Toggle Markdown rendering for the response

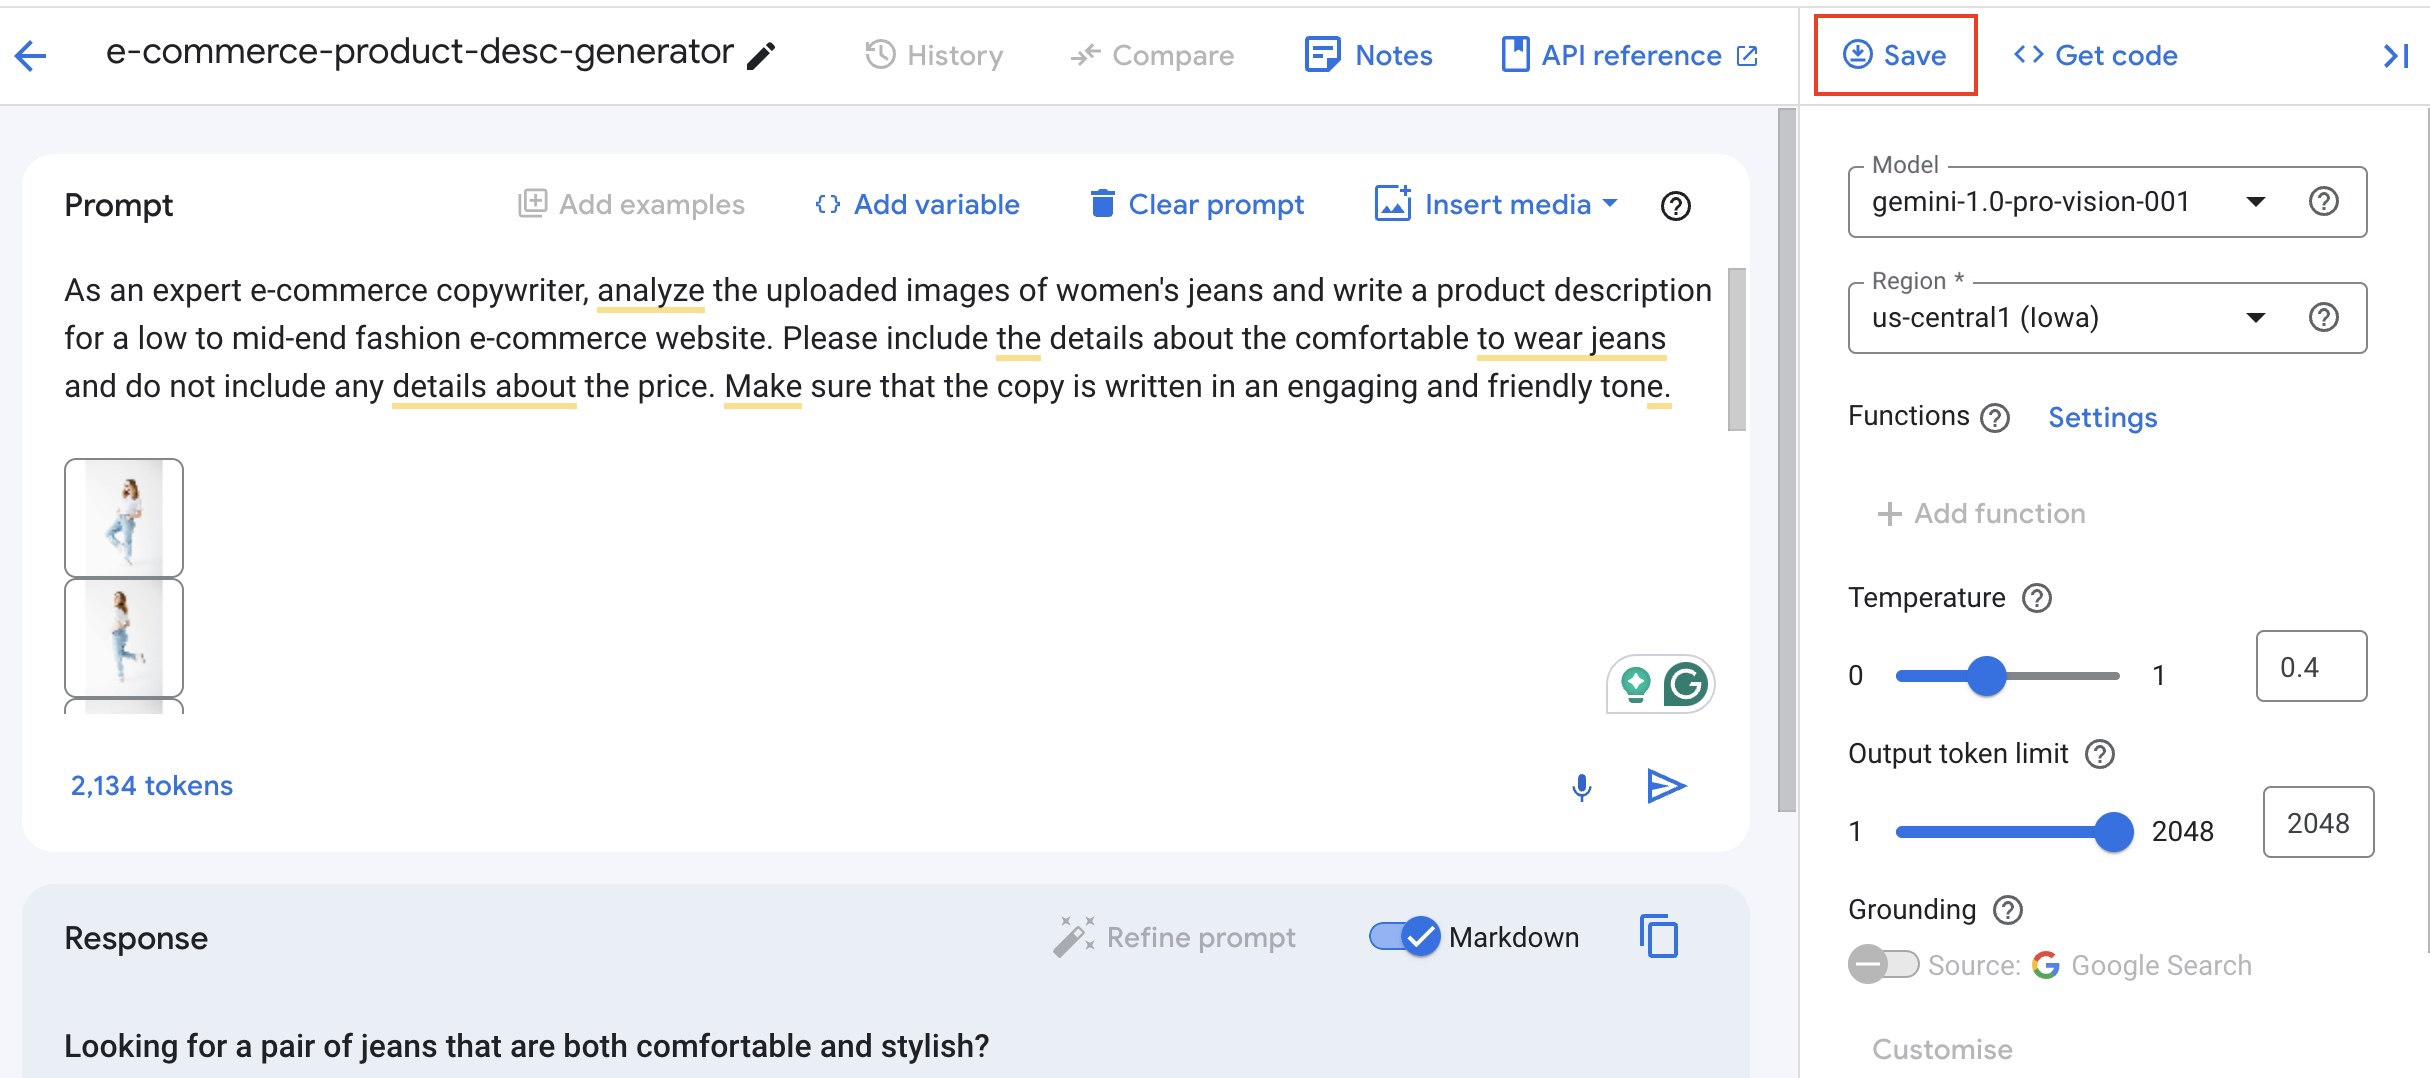pyautogui.click(x=1405, y=937)
